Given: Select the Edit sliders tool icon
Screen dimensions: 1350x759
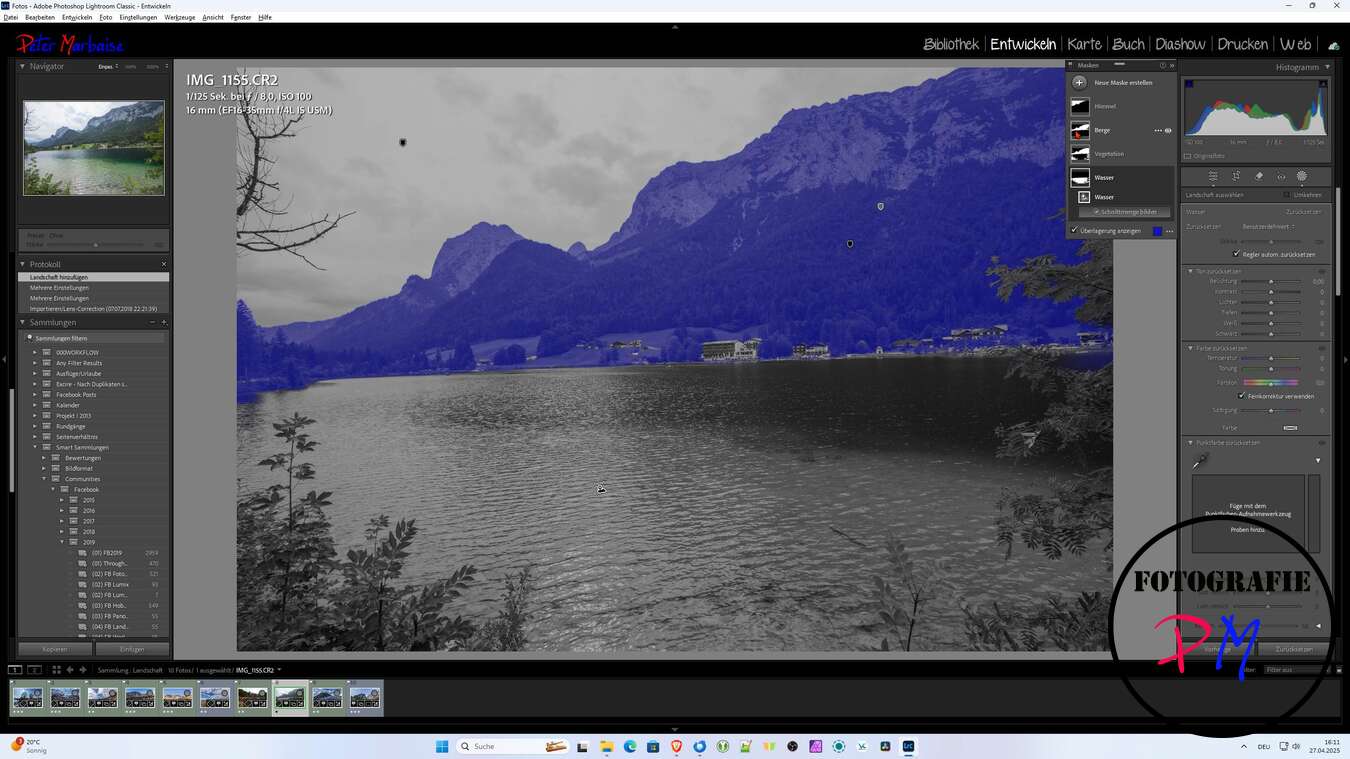Looking at the screenshot, I should click(1213, 176).
